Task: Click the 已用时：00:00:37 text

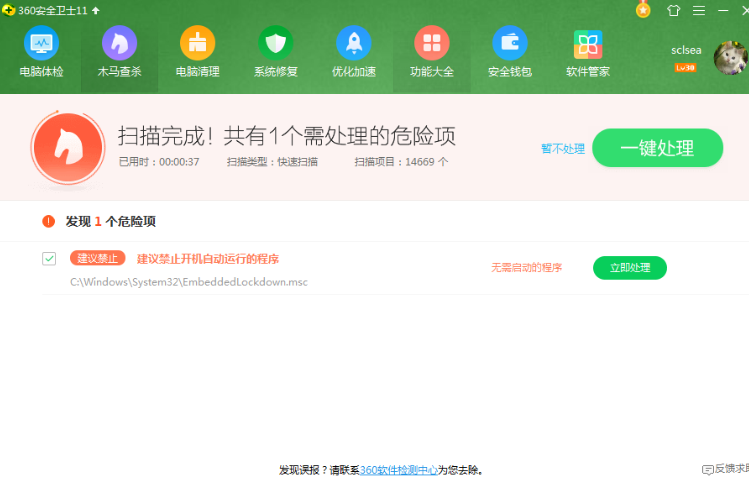Action: [x=159, y=162]
